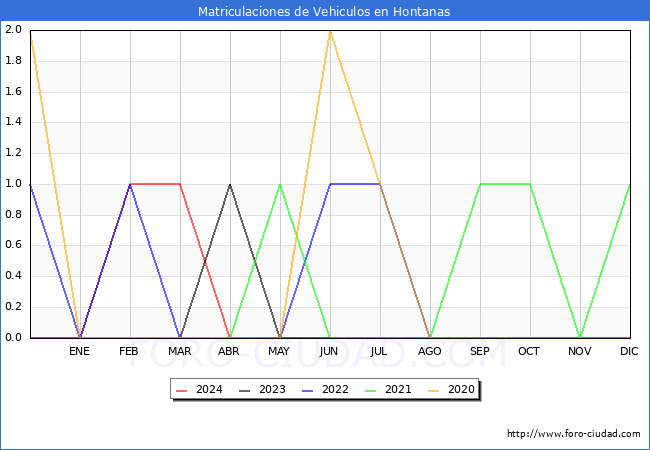Click the green 2021 line point at SEP
Screen dimensions: 650x450
click(480, 184)
